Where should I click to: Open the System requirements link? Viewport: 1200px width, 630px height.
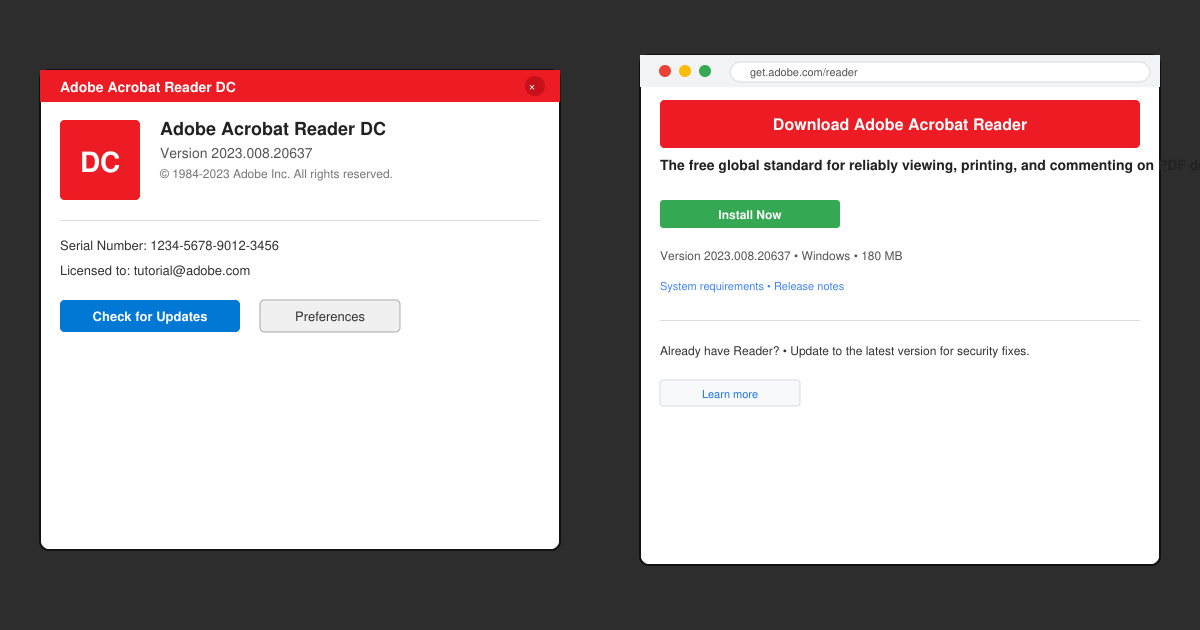pyautogui.click(x=712, y=286)
